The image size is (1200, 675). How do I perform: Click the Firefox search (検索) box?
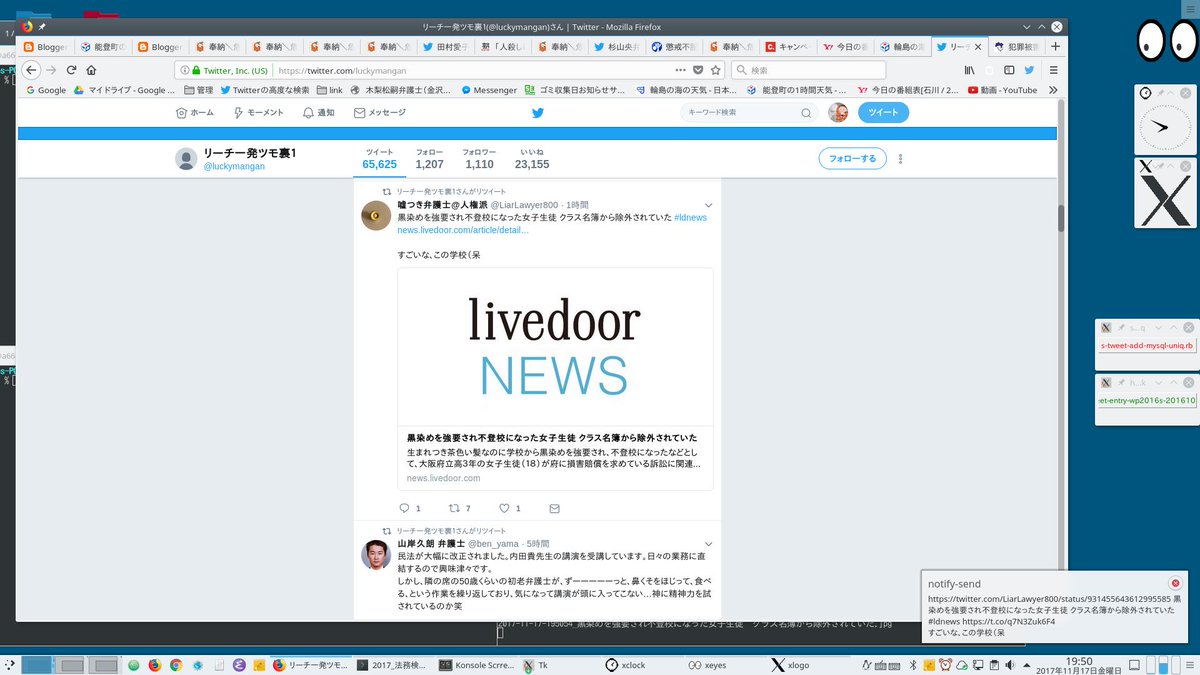(x=807, y=70)
